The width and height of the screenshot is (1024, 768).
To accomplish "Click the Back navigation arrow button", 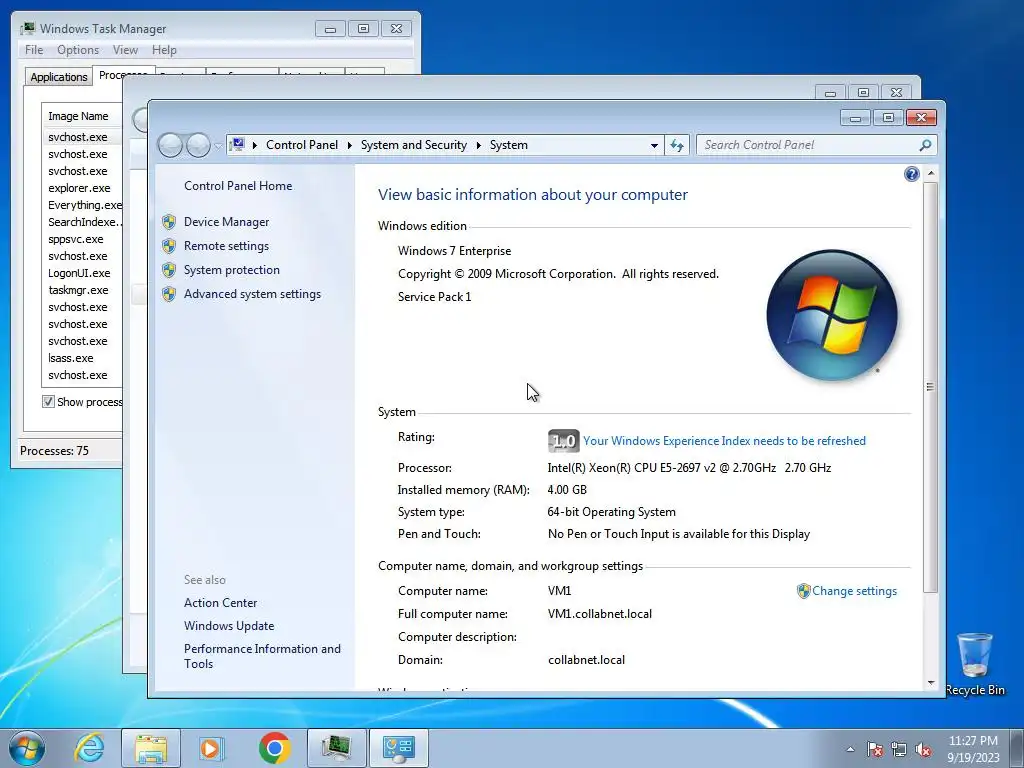I will tap(170, 145).
